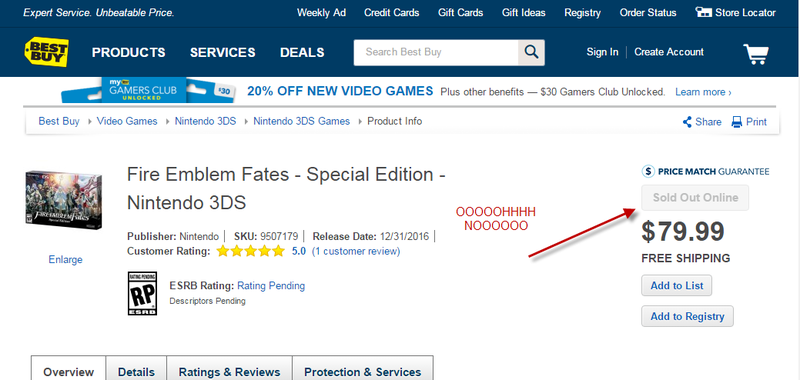Click the Fire Emblem Fates box art thumbnail

[x=64, y=200]
